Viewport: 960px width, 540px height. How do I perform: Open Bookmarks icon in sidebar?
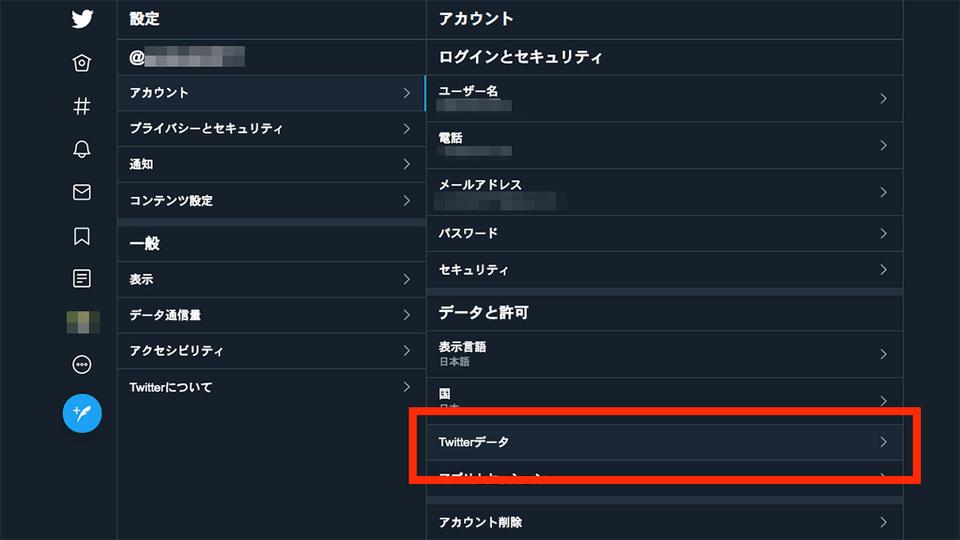pos(81,236)
